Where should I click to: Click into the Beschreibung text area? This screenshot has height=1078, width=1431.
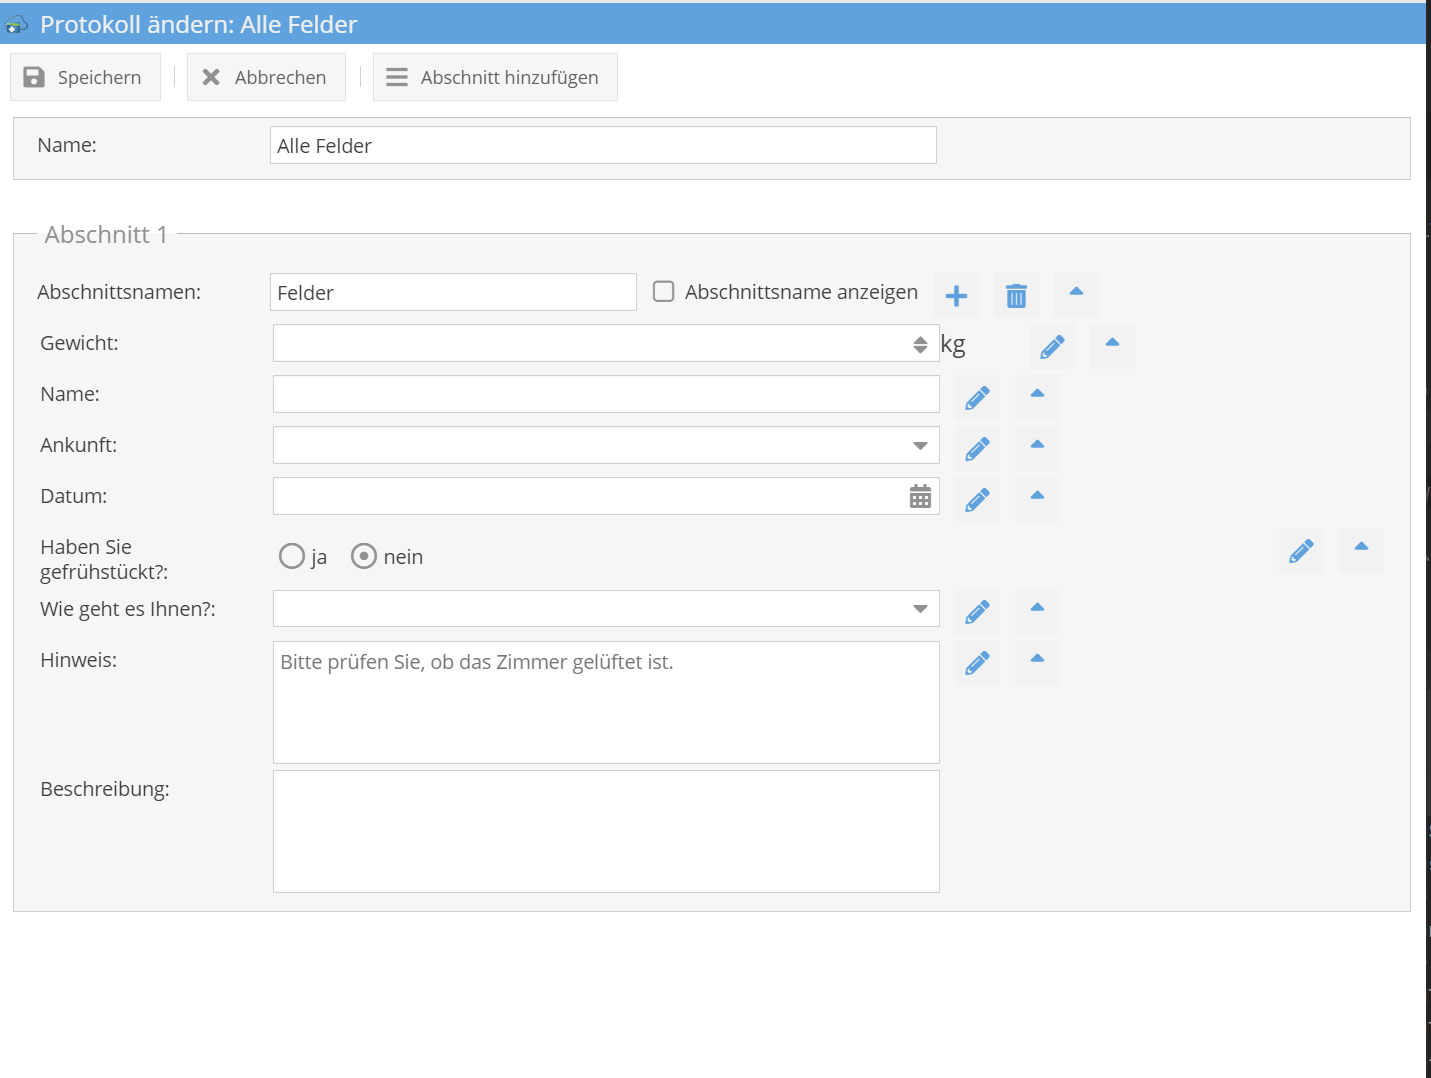coord(606,831)
